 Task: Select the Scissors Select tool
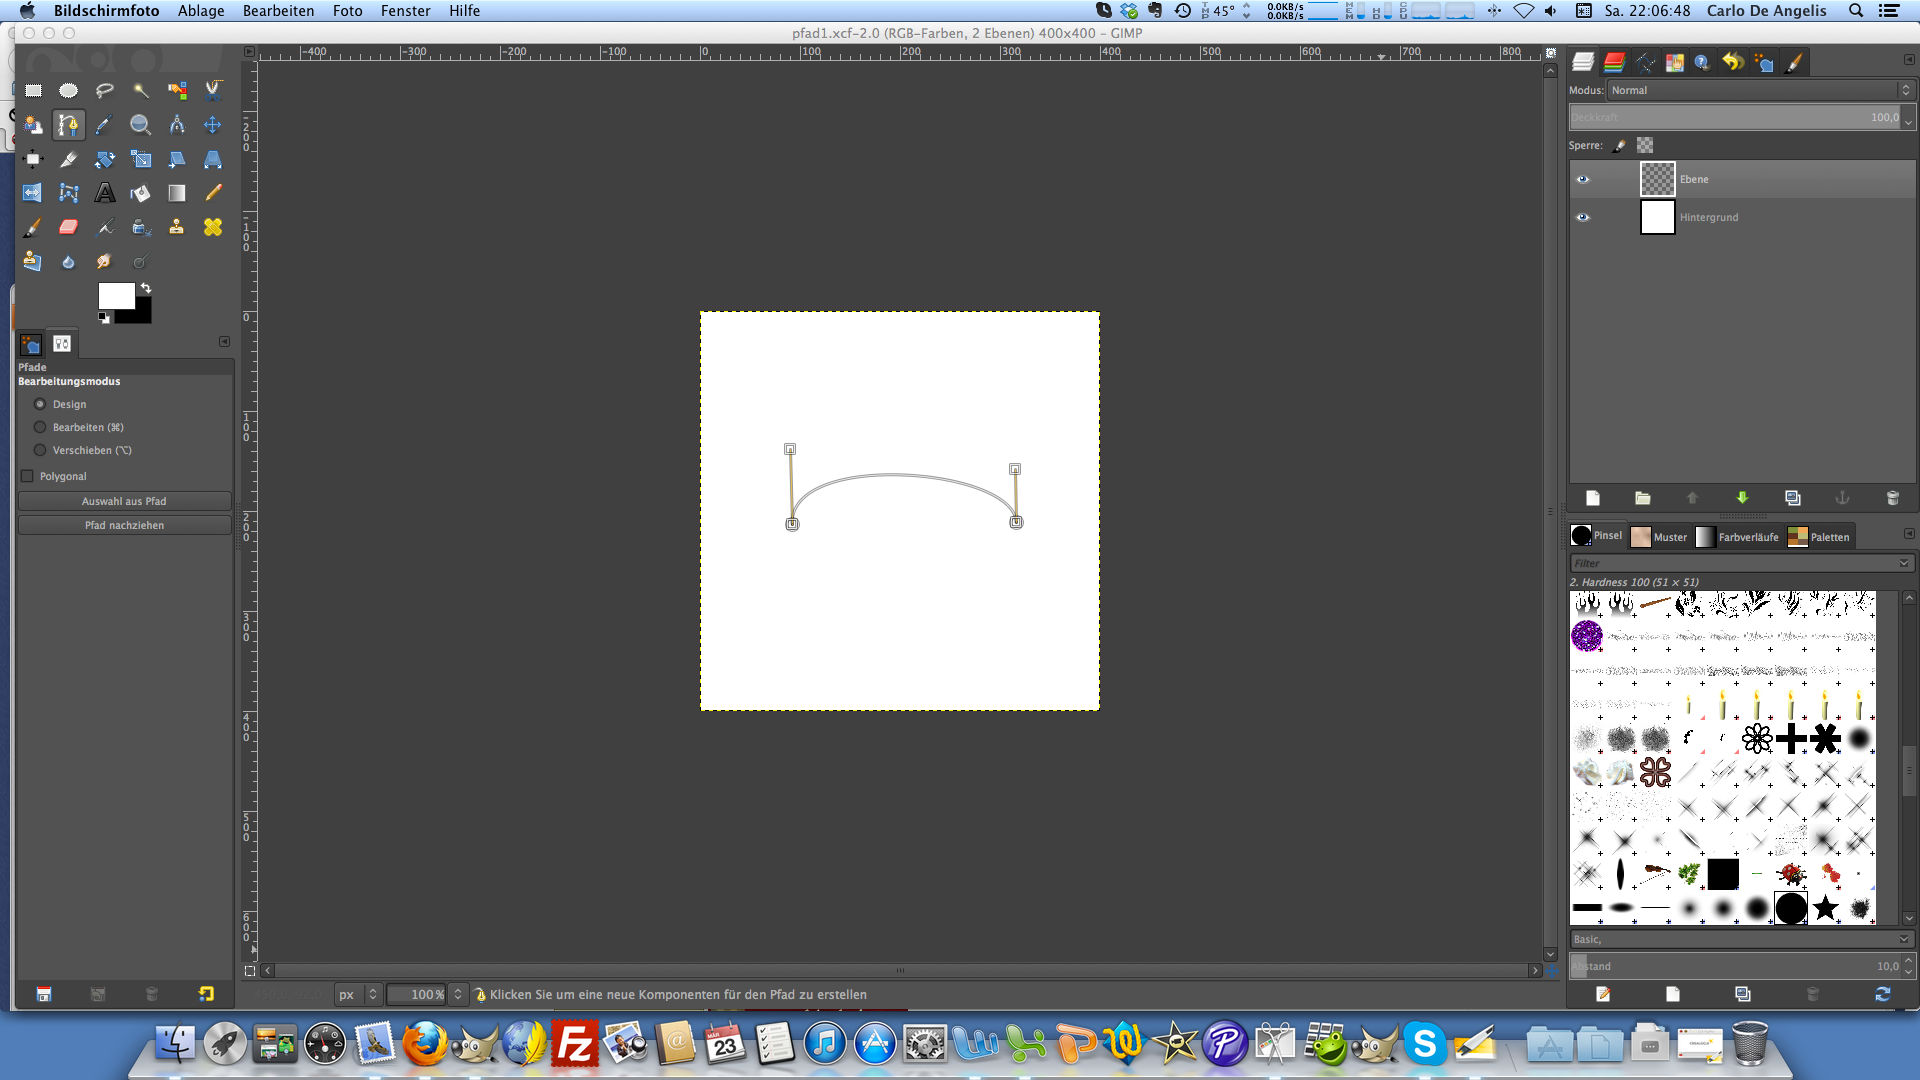(x=213, y=90)
